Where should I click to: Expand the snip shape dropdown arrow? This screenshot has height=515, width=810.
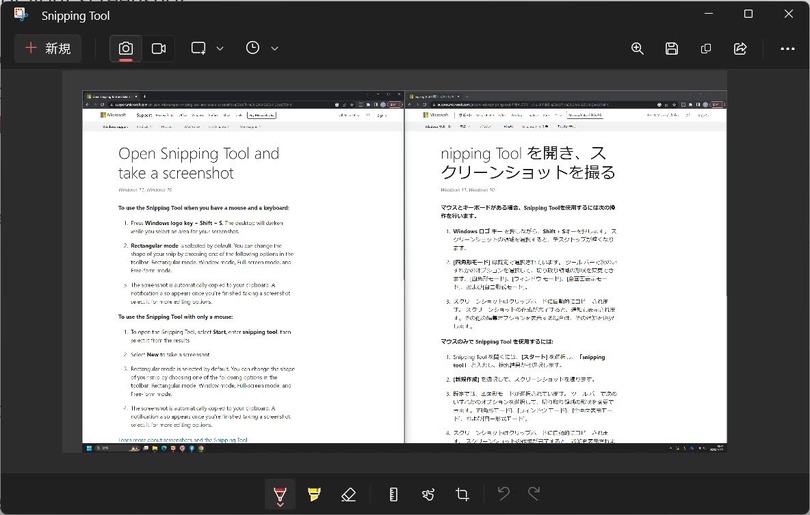coord(220,49)
